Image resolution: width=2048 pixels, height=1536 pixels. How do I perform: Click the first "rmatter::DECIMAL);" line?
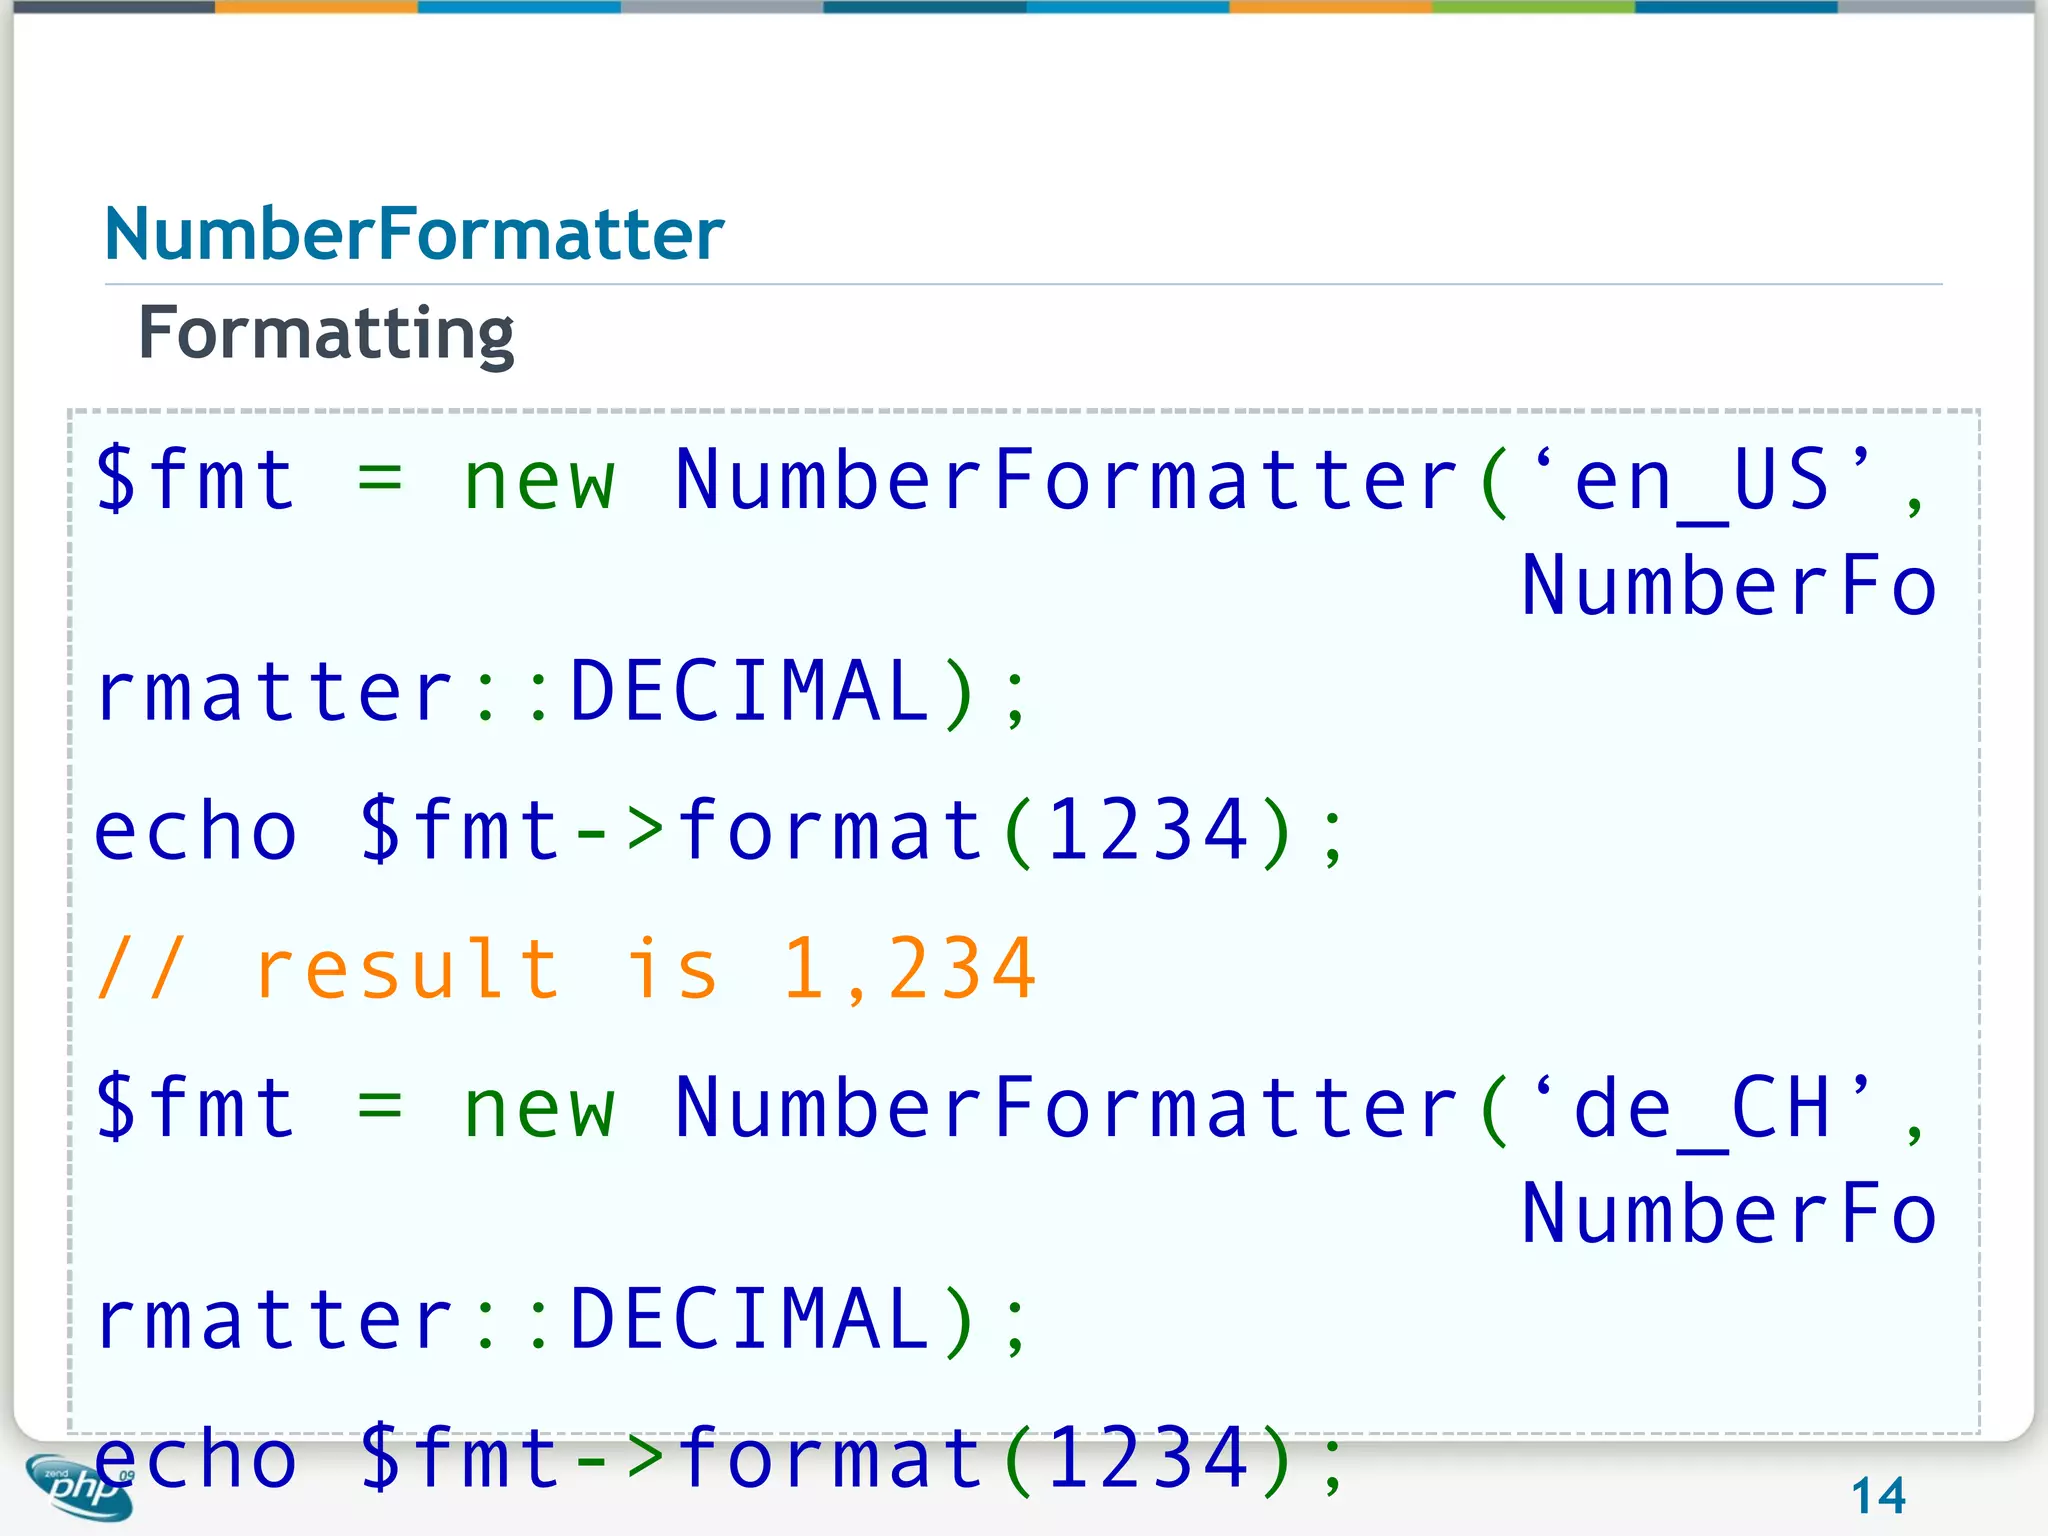(x=561, y=692)
